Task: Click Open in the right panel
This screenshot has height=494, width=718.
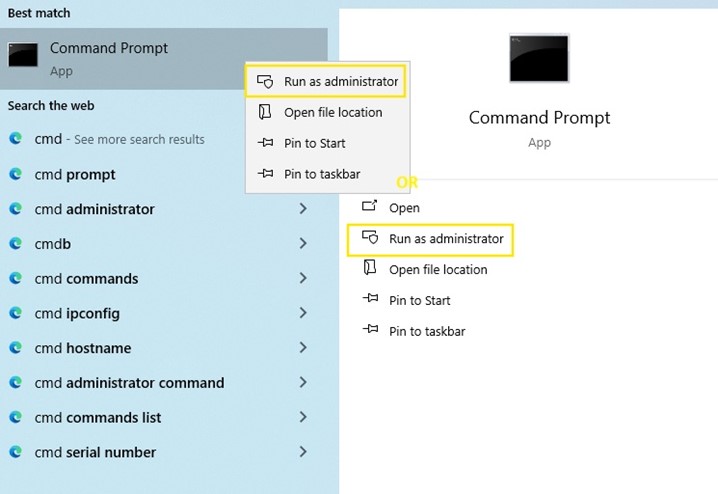Action: click(404, 208)
